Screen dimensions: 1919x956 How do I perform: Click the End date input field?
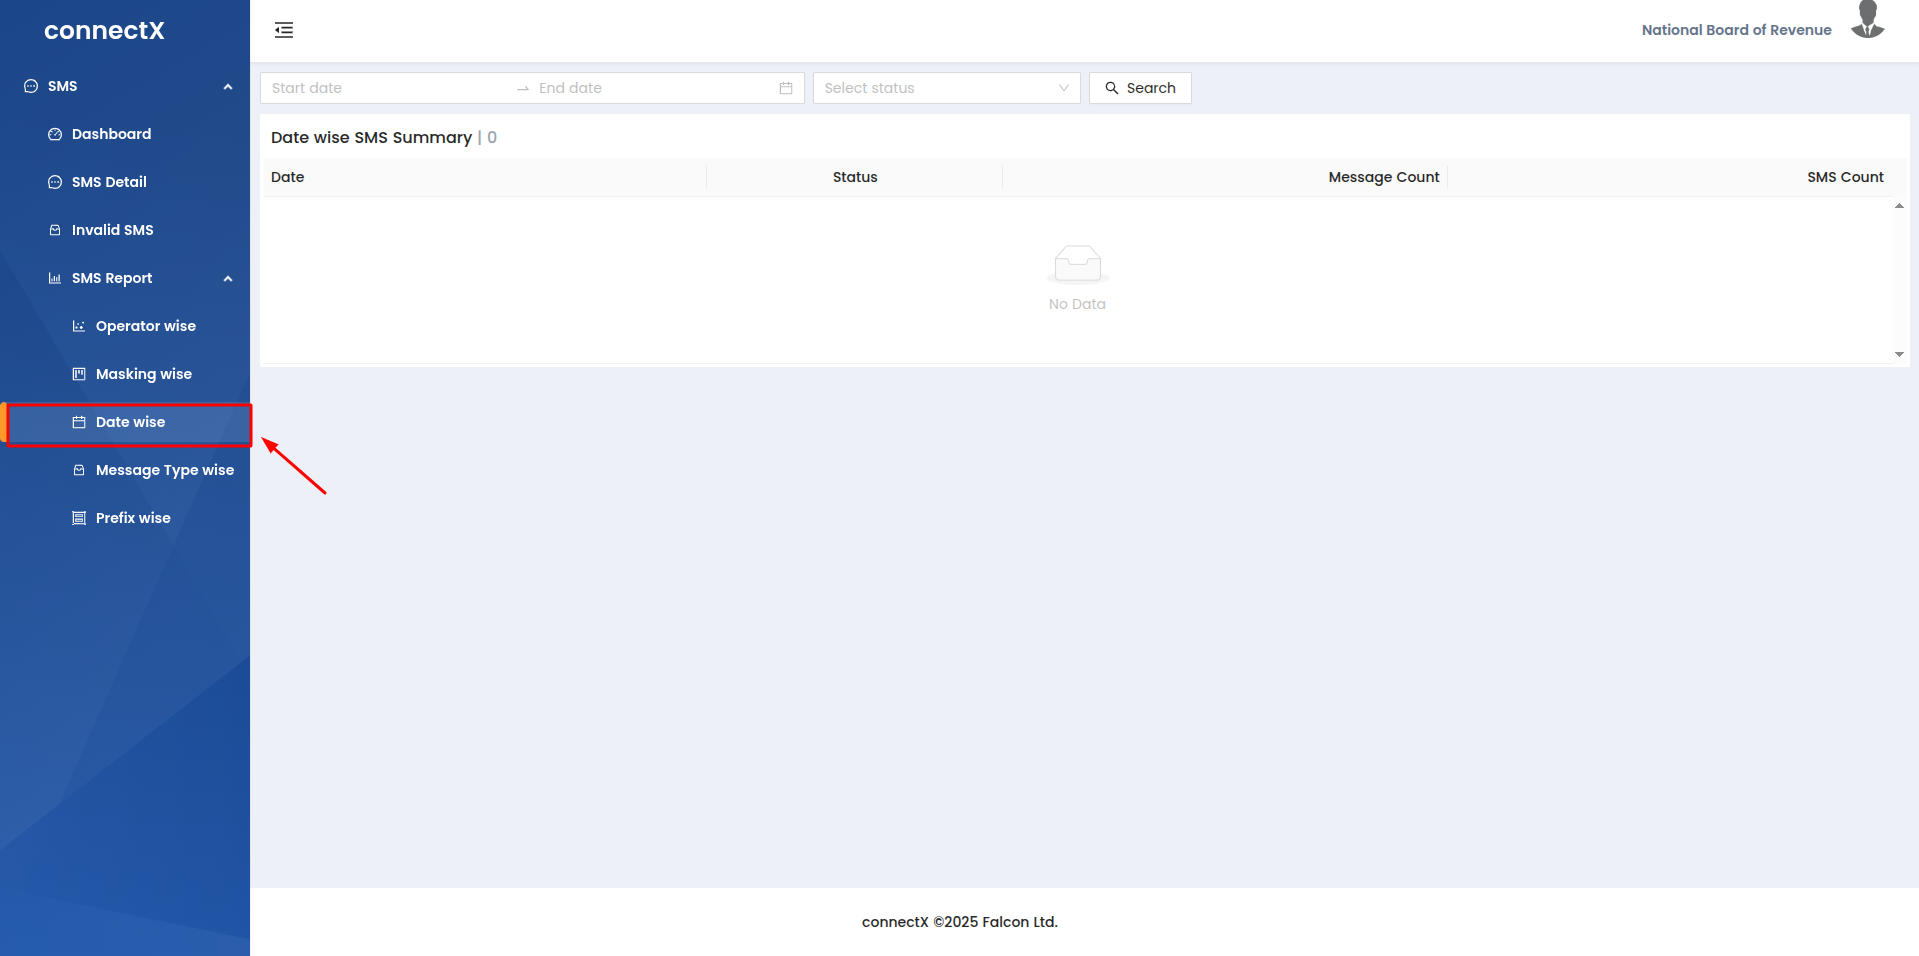pos(650,88)
